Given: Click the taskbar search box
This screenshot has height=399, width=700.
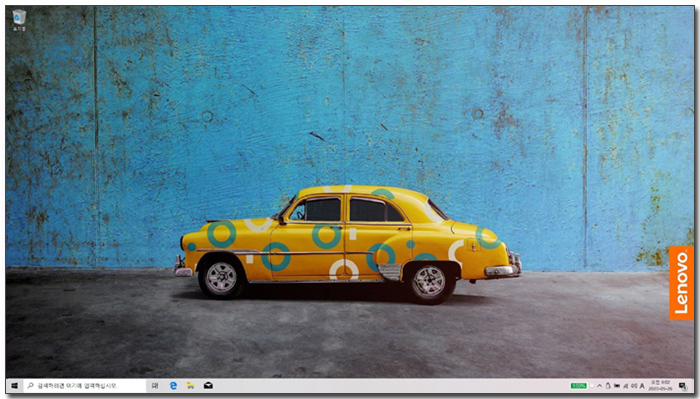Looking at the screenshot, I should click(x=85, y=385).
